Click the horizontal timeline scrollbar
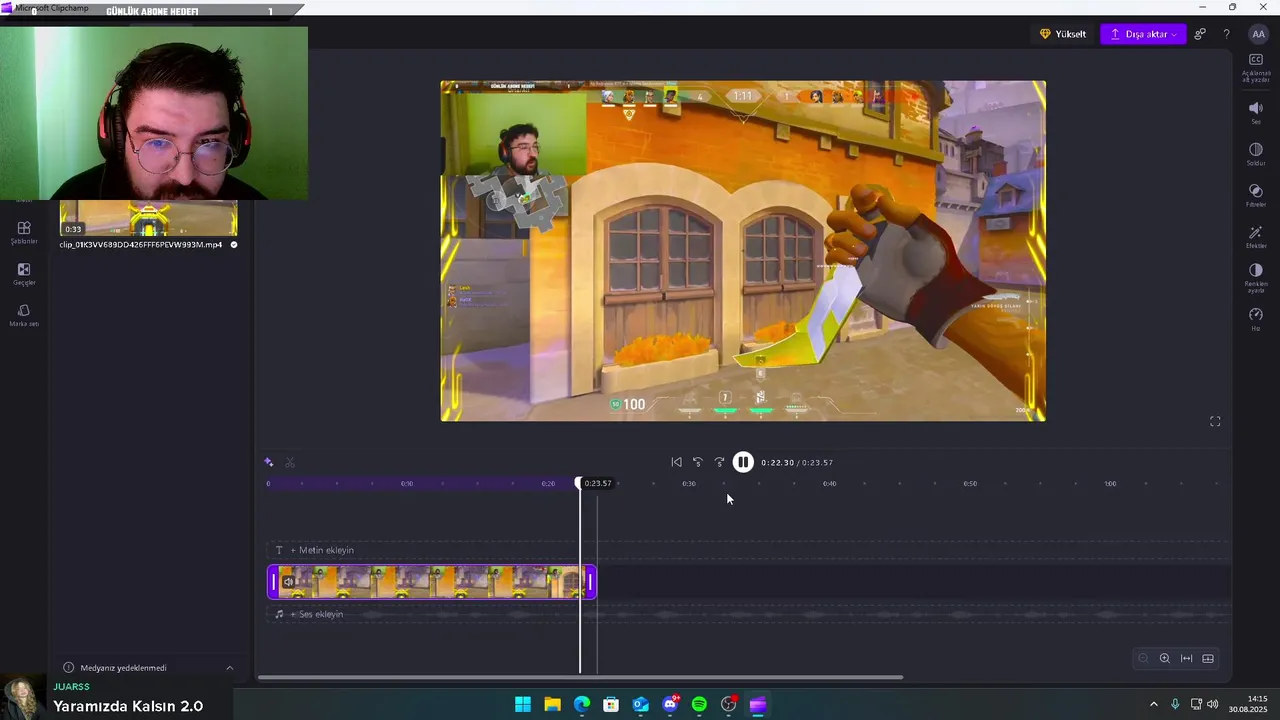This screenshot has height=720, width=1280. pos(580,678)
